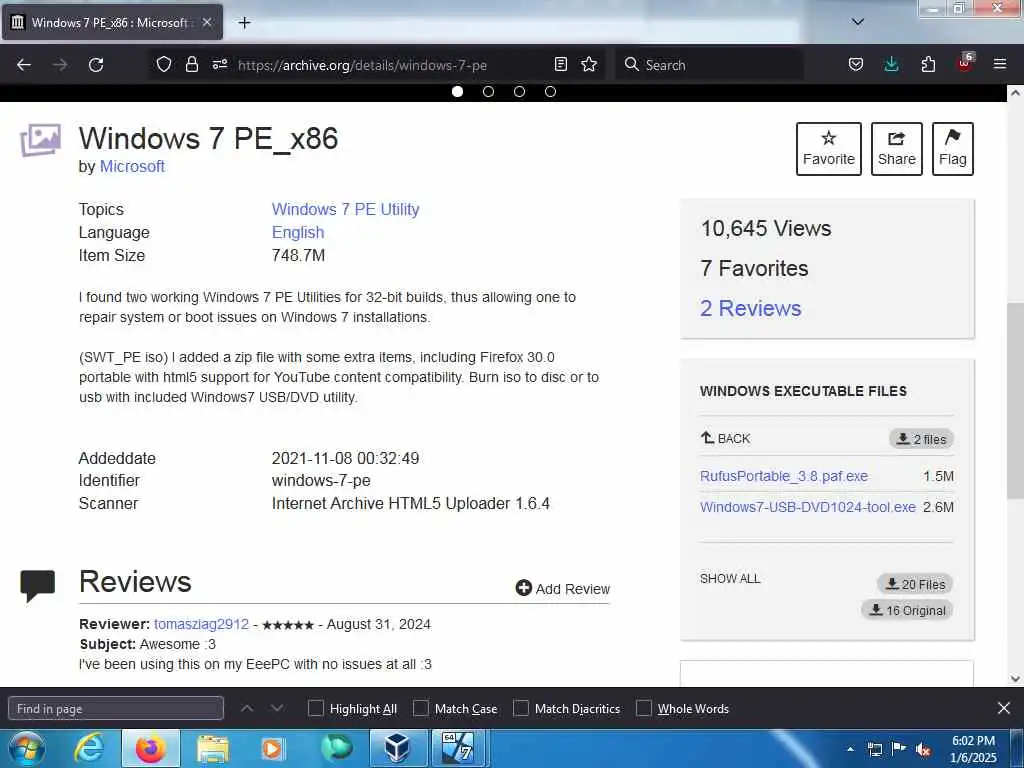Click the browser Search box
This screenshot has width=1024, height=768.
709,65
